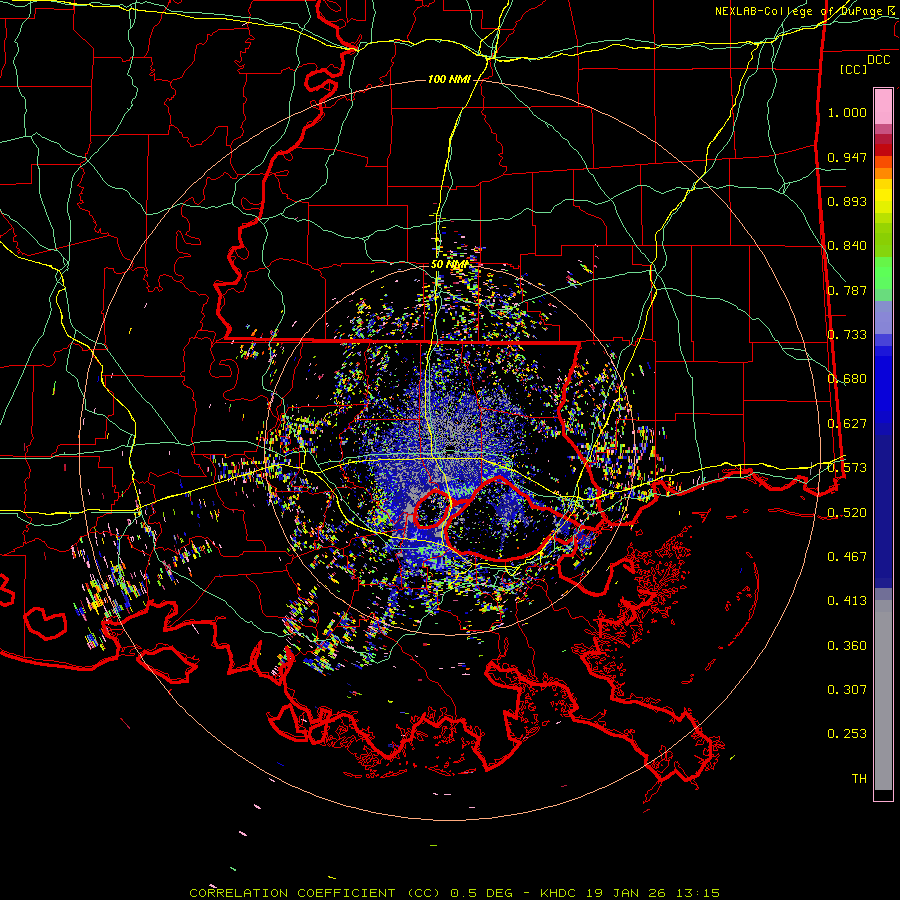Select the 0.840 scale value
This screenshot has height=900, width=900.
pos(847,246)
